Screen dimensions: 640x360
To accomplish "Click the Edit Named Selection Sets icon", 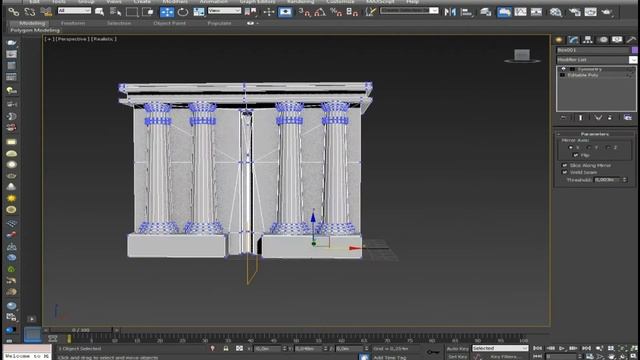I will (370, 12).
